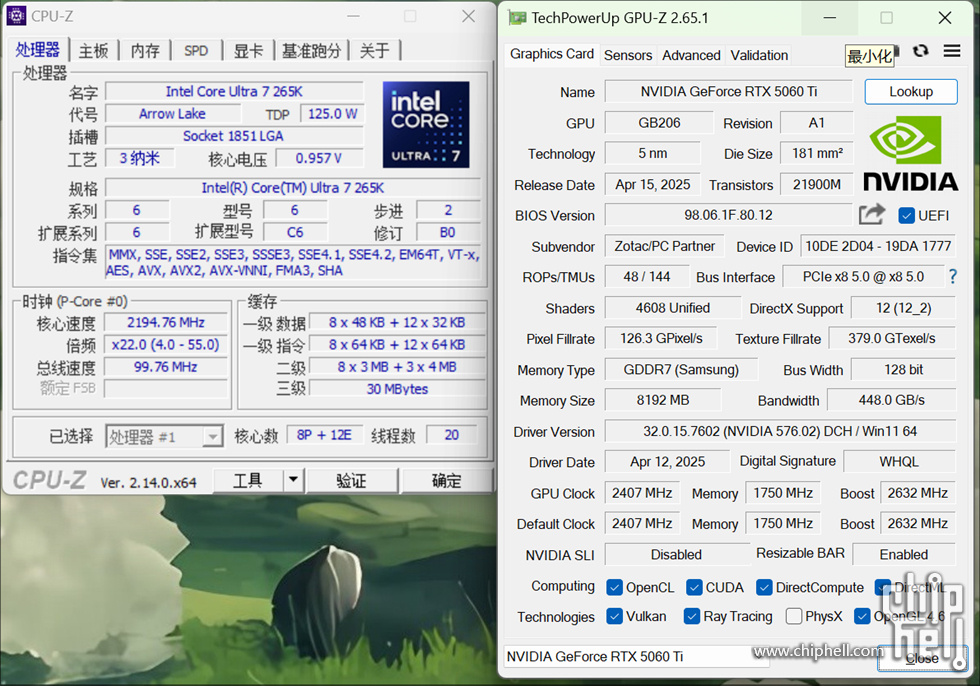Click the PCIe x8 5.0 @ x8 5.0 value
980x686 pixels.
863,277
